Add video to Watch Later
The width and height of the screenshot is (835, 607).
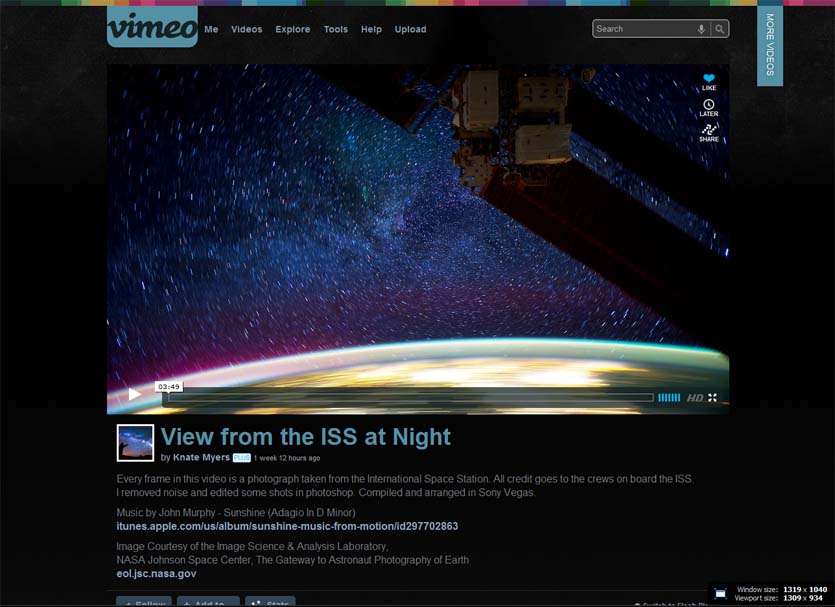coord(709,108)
